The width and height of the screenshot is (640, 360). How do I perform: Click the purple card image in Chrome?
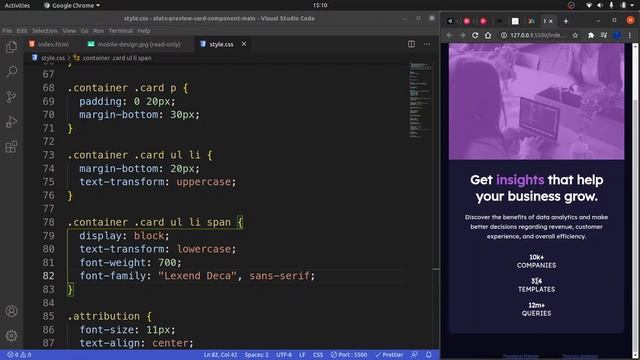[x=536, y=101]
